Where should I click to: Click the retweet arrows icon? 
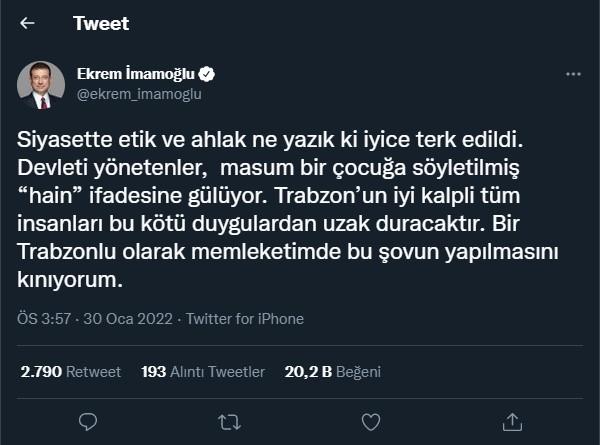click(229, 420)
